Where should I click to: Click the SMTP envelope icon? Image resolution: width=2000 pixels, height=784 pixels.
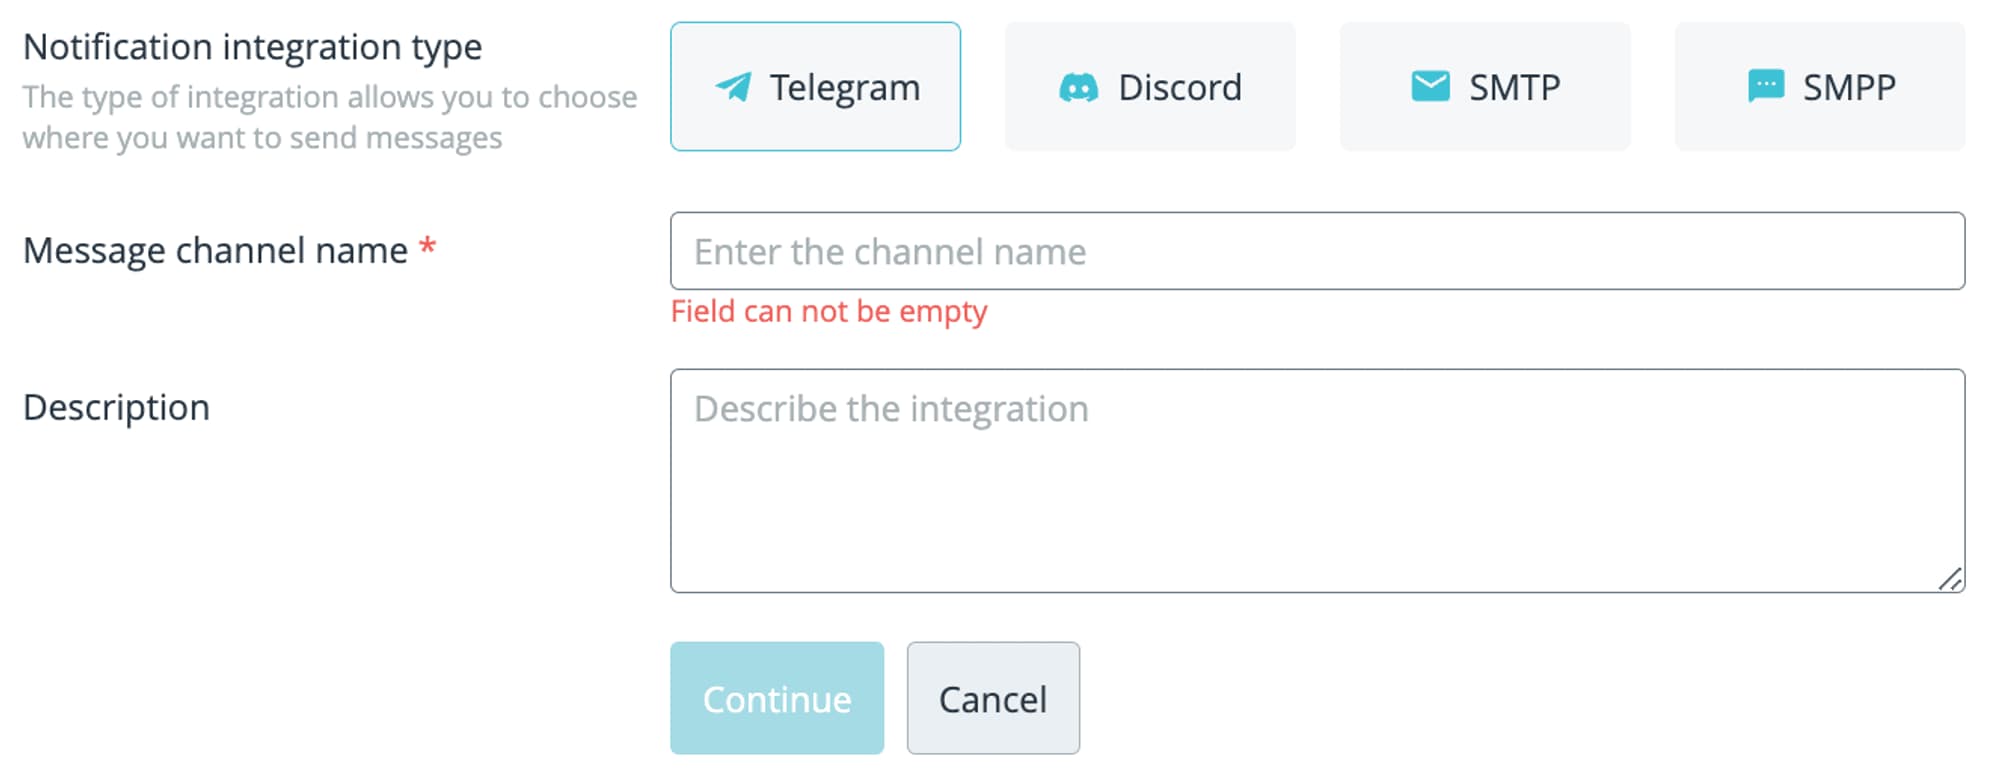tap(1430, 87)
